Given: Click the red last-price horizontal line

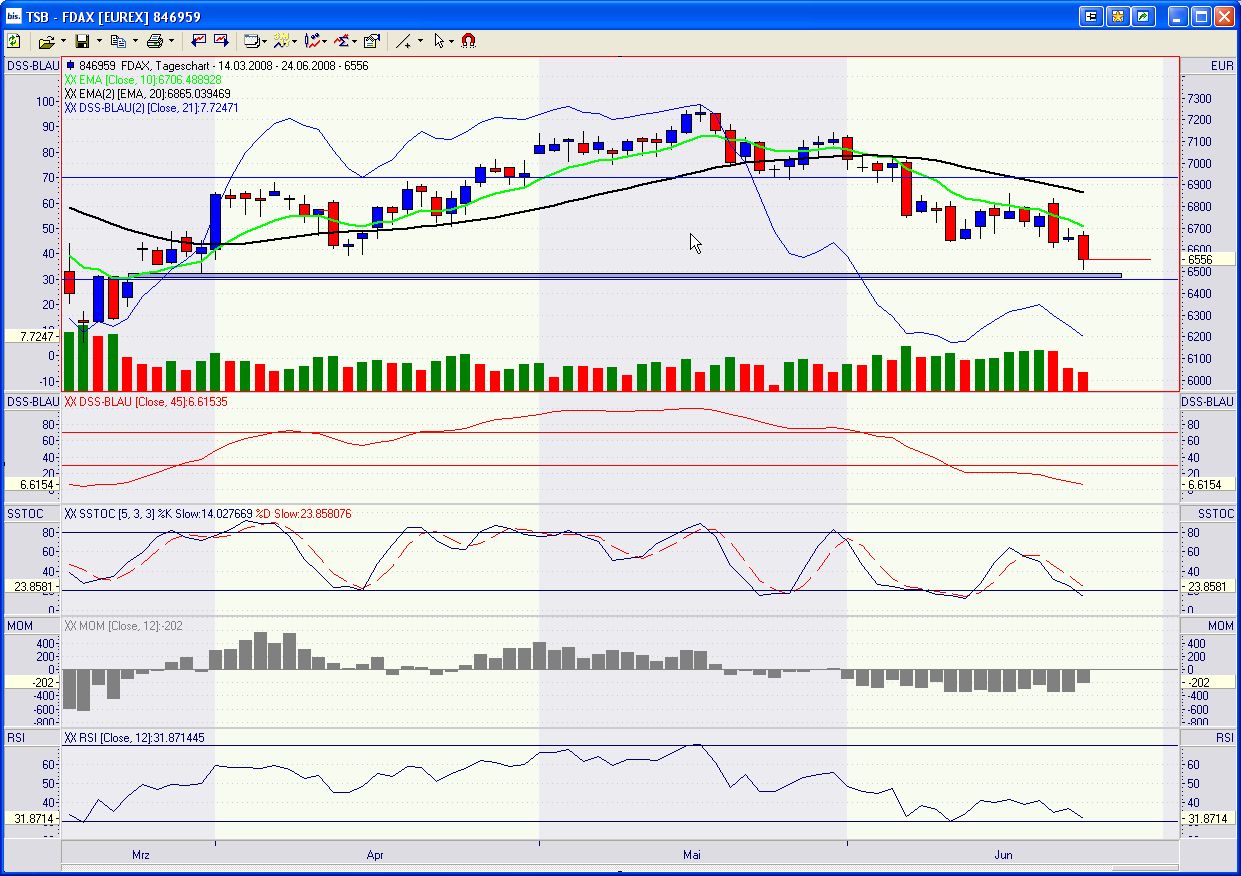Looking at the screenshot, I should tap(1119, 260).
